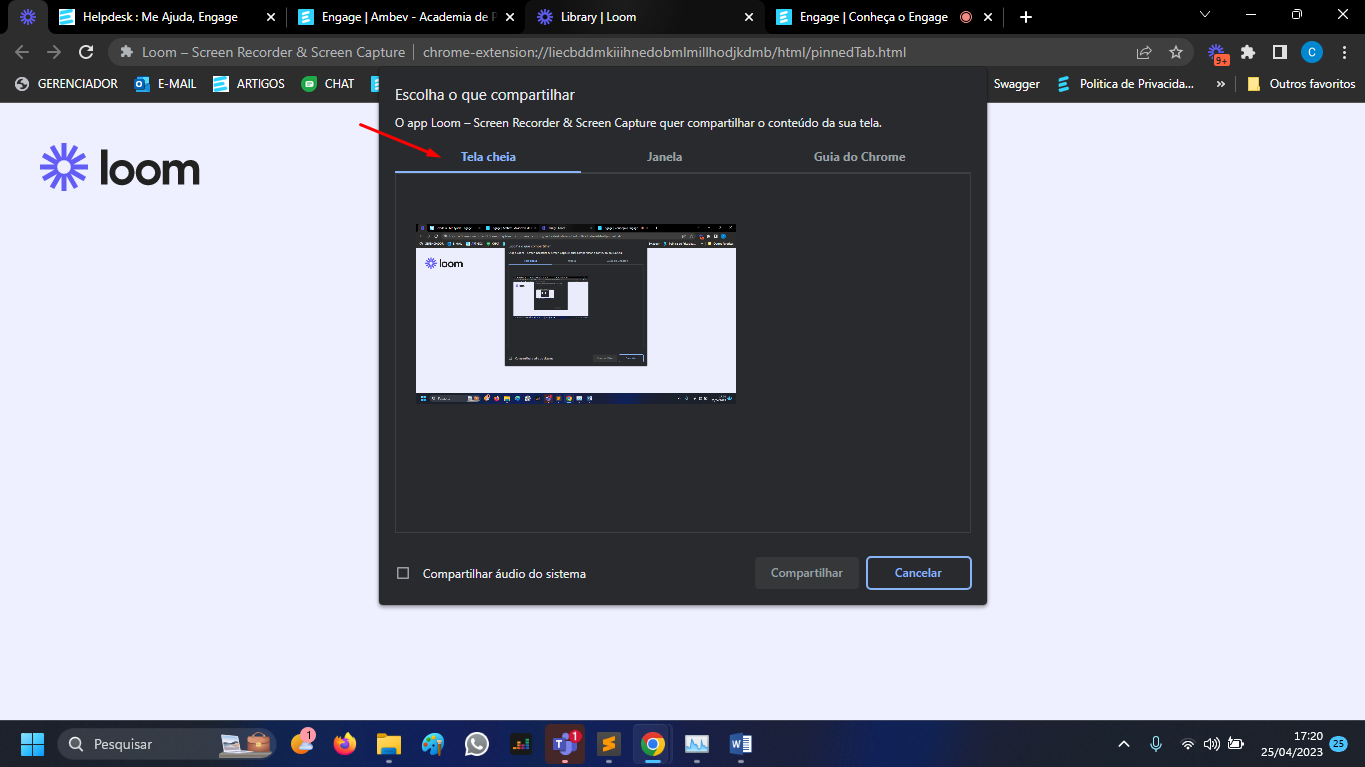Click the Chrome address bar URL
The image size is (1365, 767).
(x=664, y=52)
